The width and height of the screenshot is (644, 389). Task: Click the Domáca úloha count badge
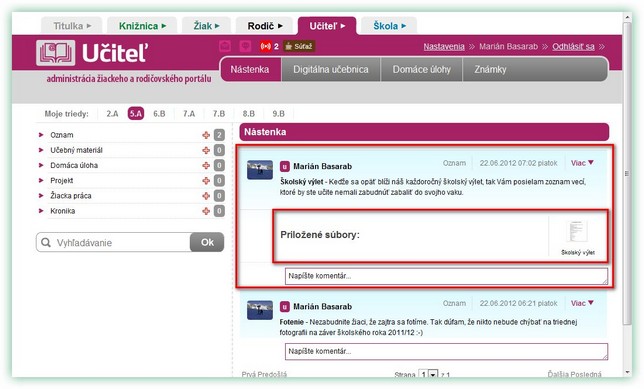point(219,166)
